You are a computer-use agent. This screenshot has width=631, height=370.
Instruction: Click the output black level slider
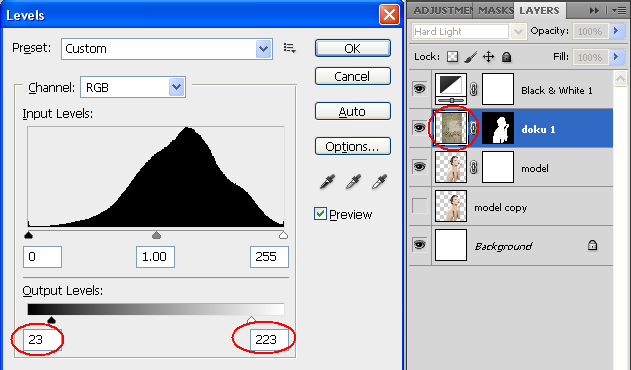[51, 320]
